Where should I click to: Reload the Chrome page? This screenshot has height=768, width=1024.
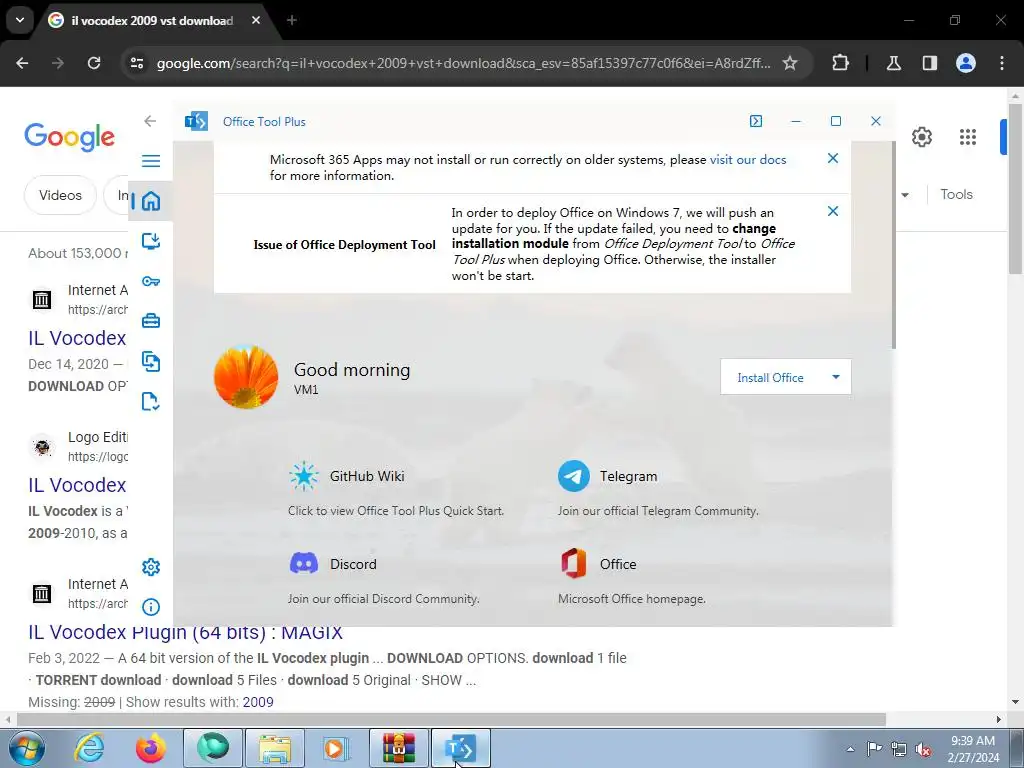[x=94, y=63]
